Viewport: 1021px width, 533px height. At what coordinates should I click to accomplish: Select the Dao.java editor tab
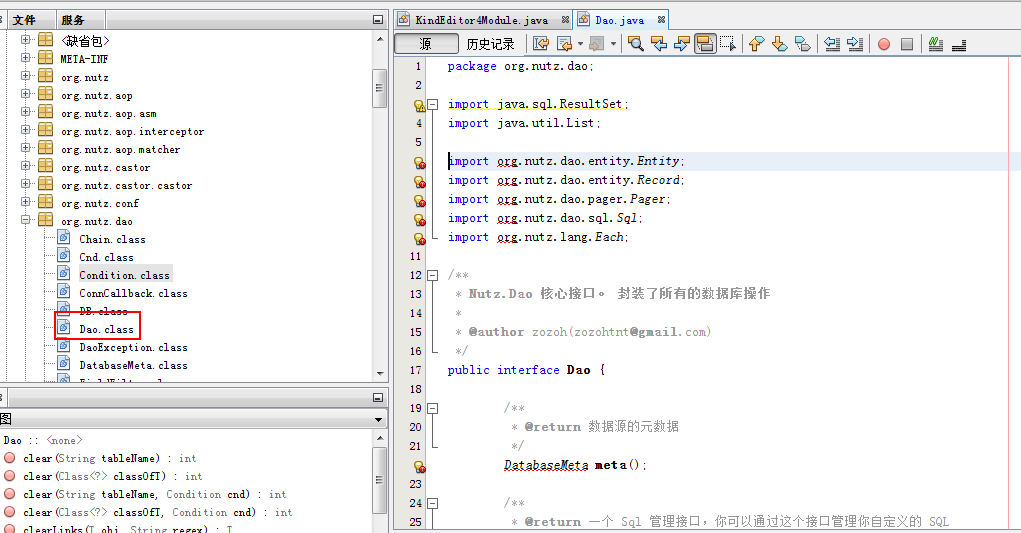(620, 20)
